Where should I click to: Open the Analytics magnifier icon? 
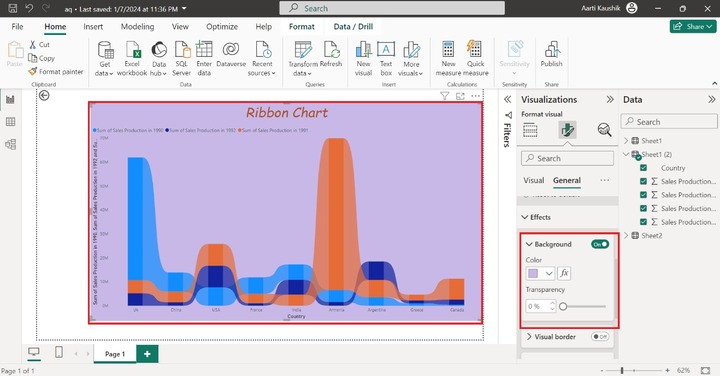tap(604, 130)
